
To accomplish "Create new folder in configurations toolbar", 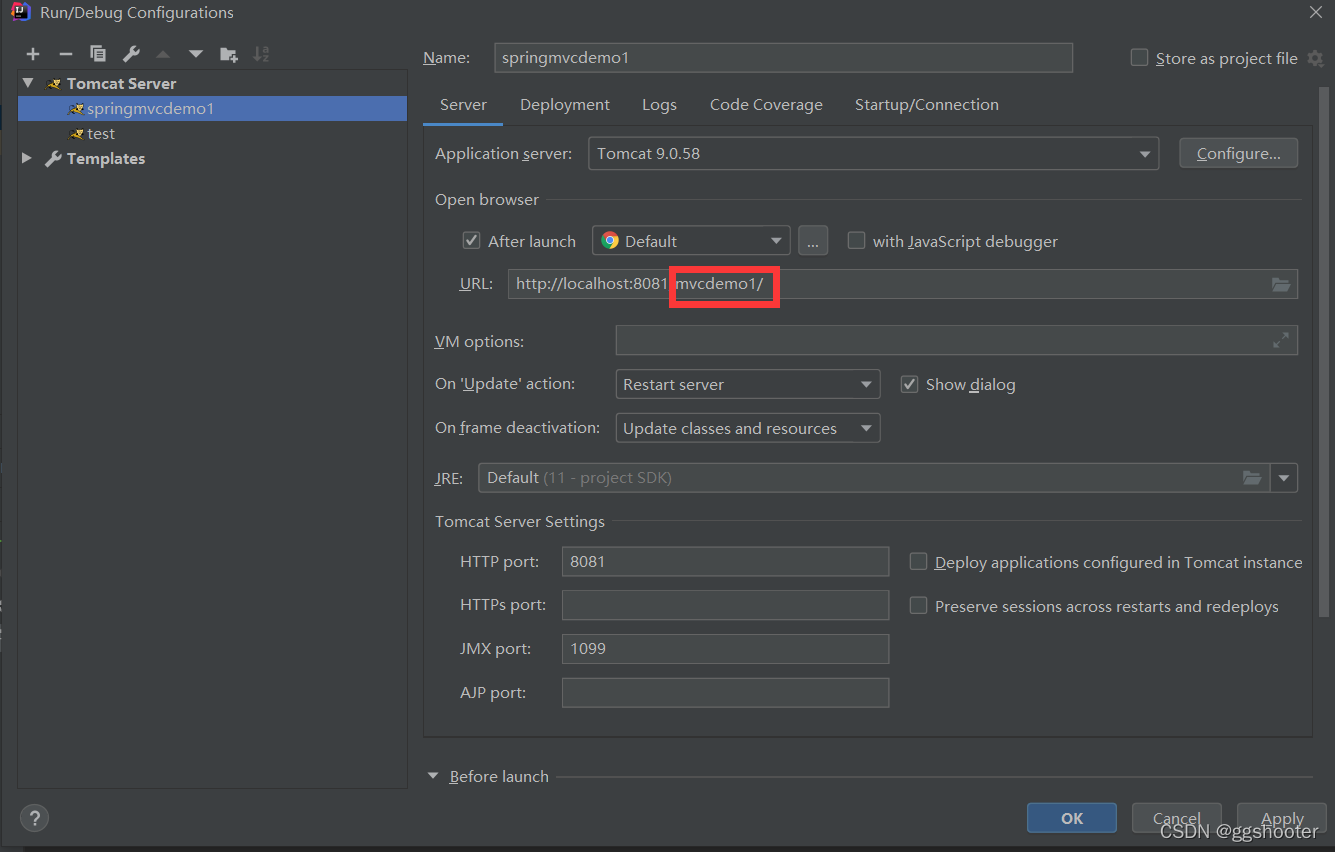I will point(229,54).
